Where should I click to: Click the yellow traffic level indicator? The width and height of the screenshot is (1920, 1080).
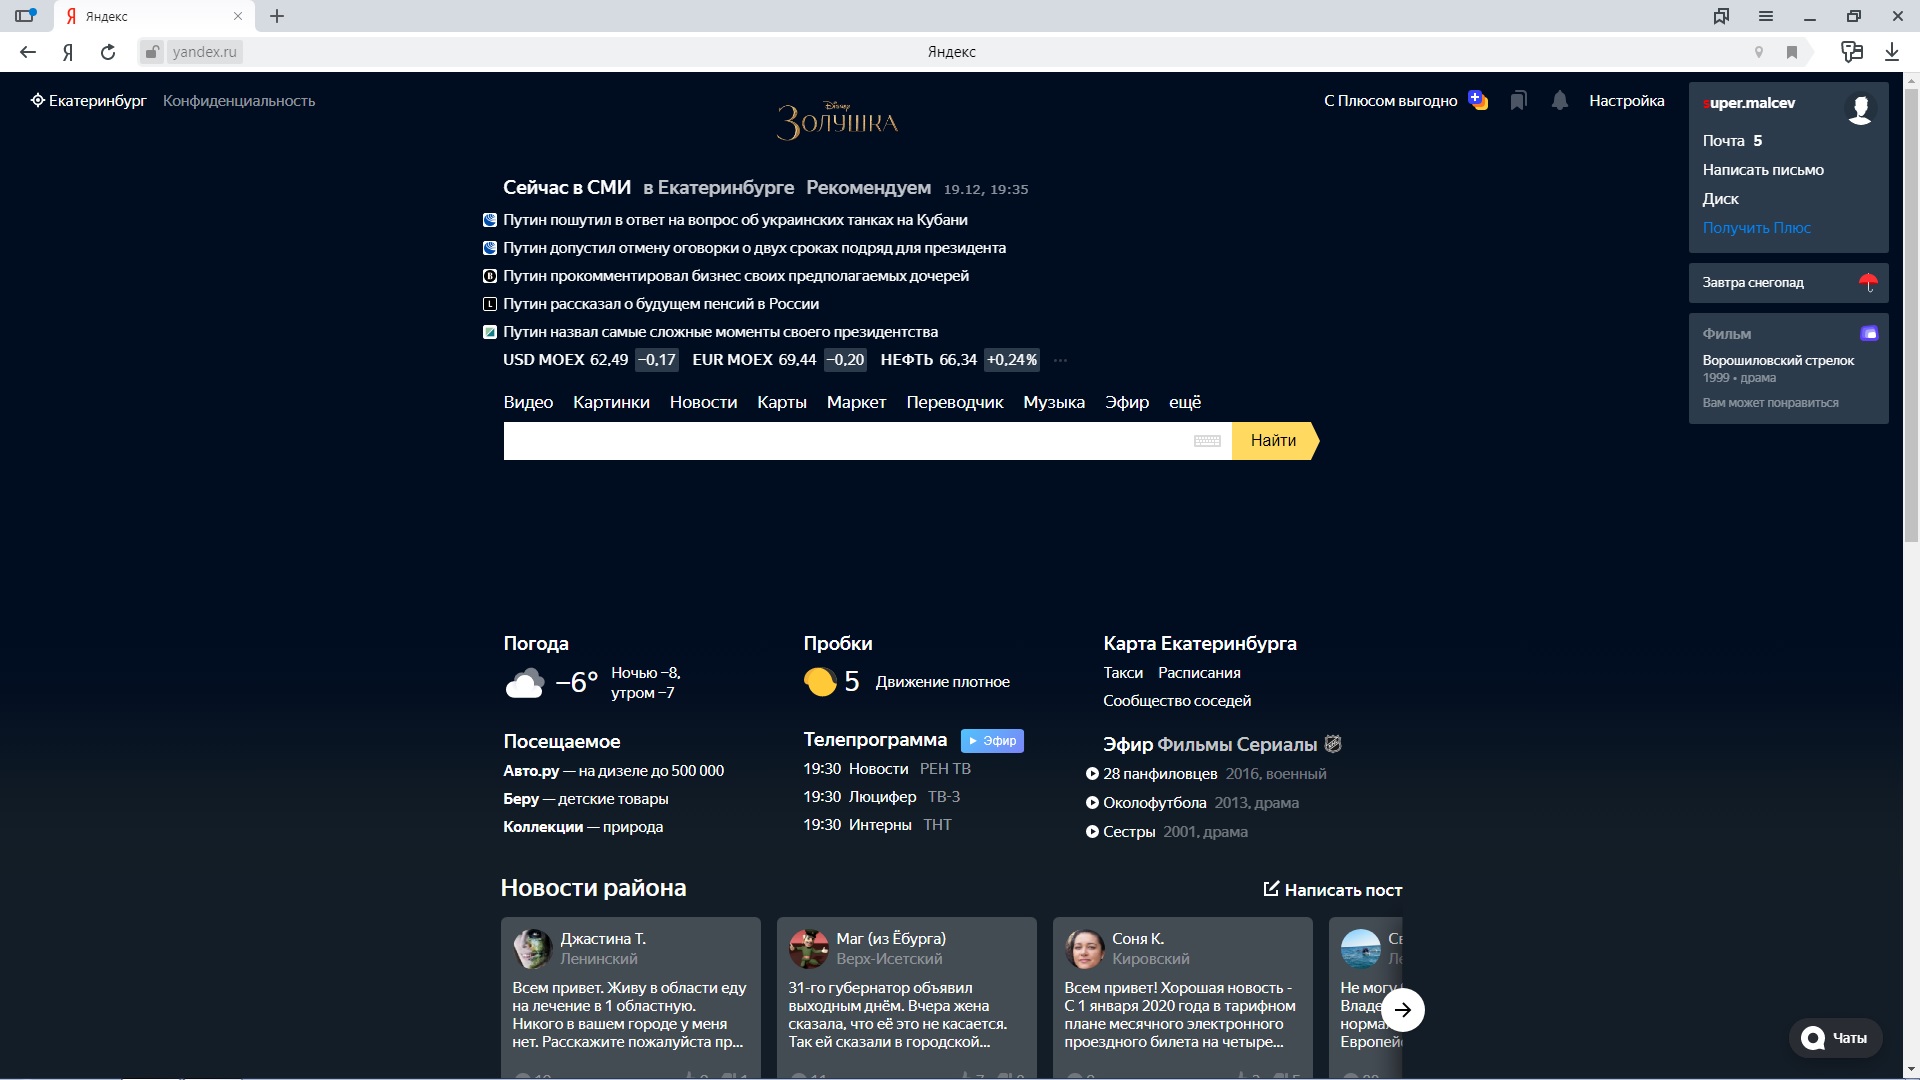pyautogui.click(x=820, y=682)
